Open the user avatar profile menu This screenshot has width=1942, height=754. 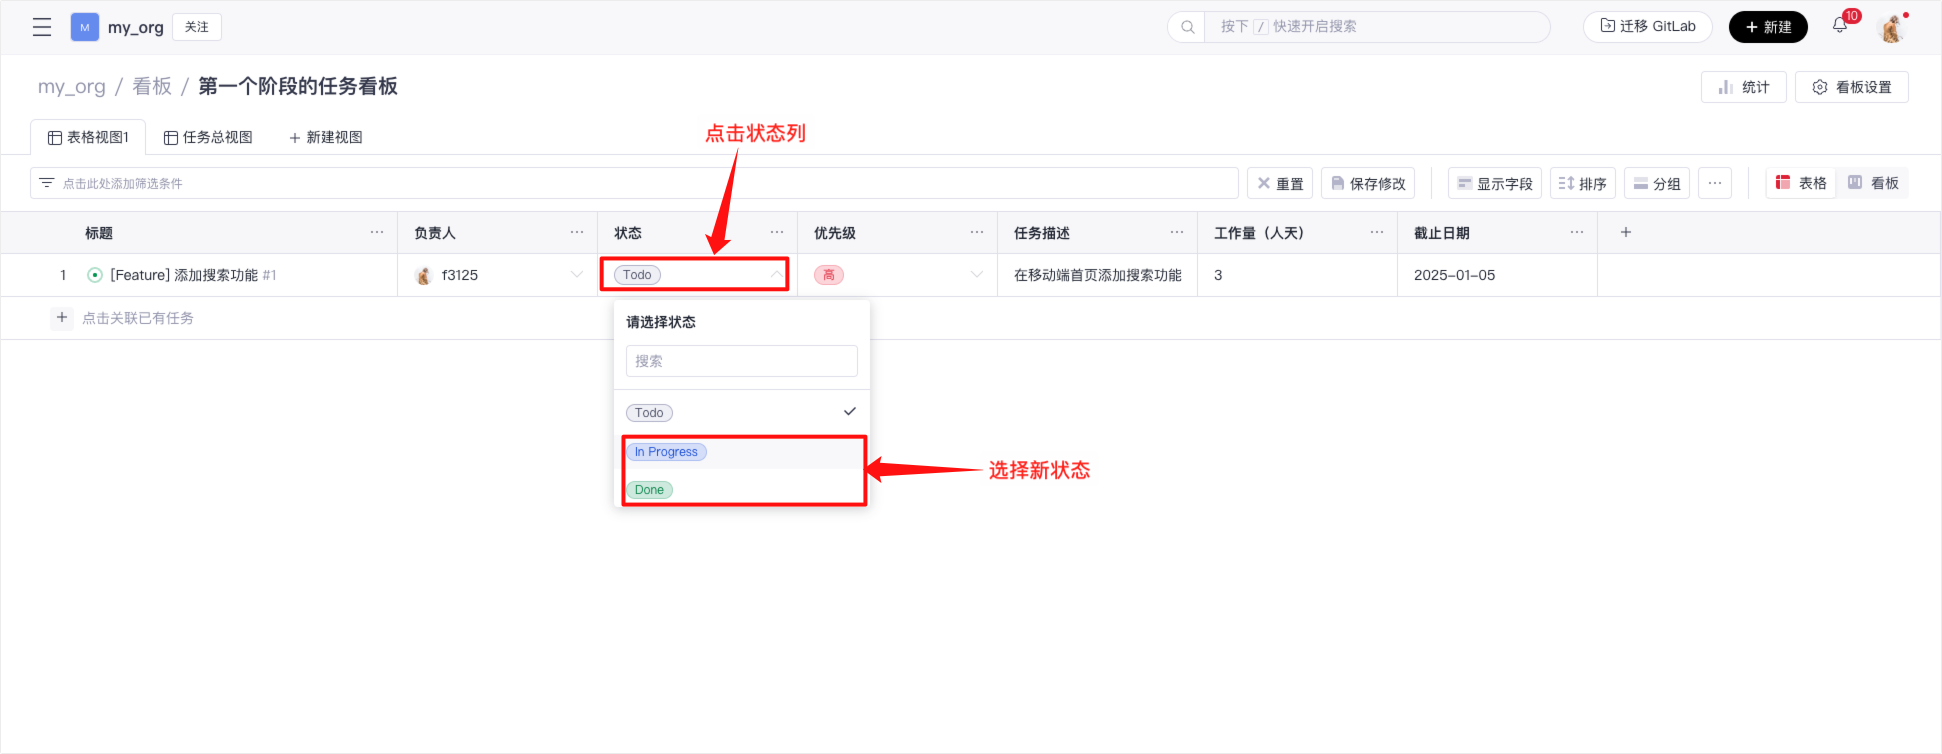pos(1891,28)
